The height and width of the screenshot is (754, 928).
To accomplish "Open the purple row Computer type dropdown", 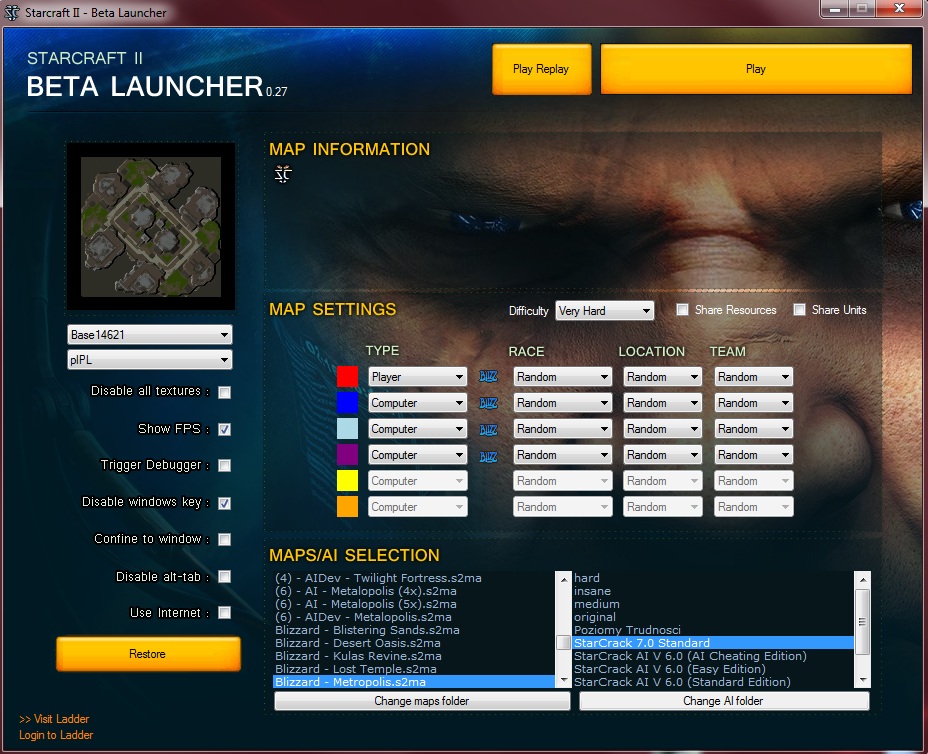I will tap(417, 455).
